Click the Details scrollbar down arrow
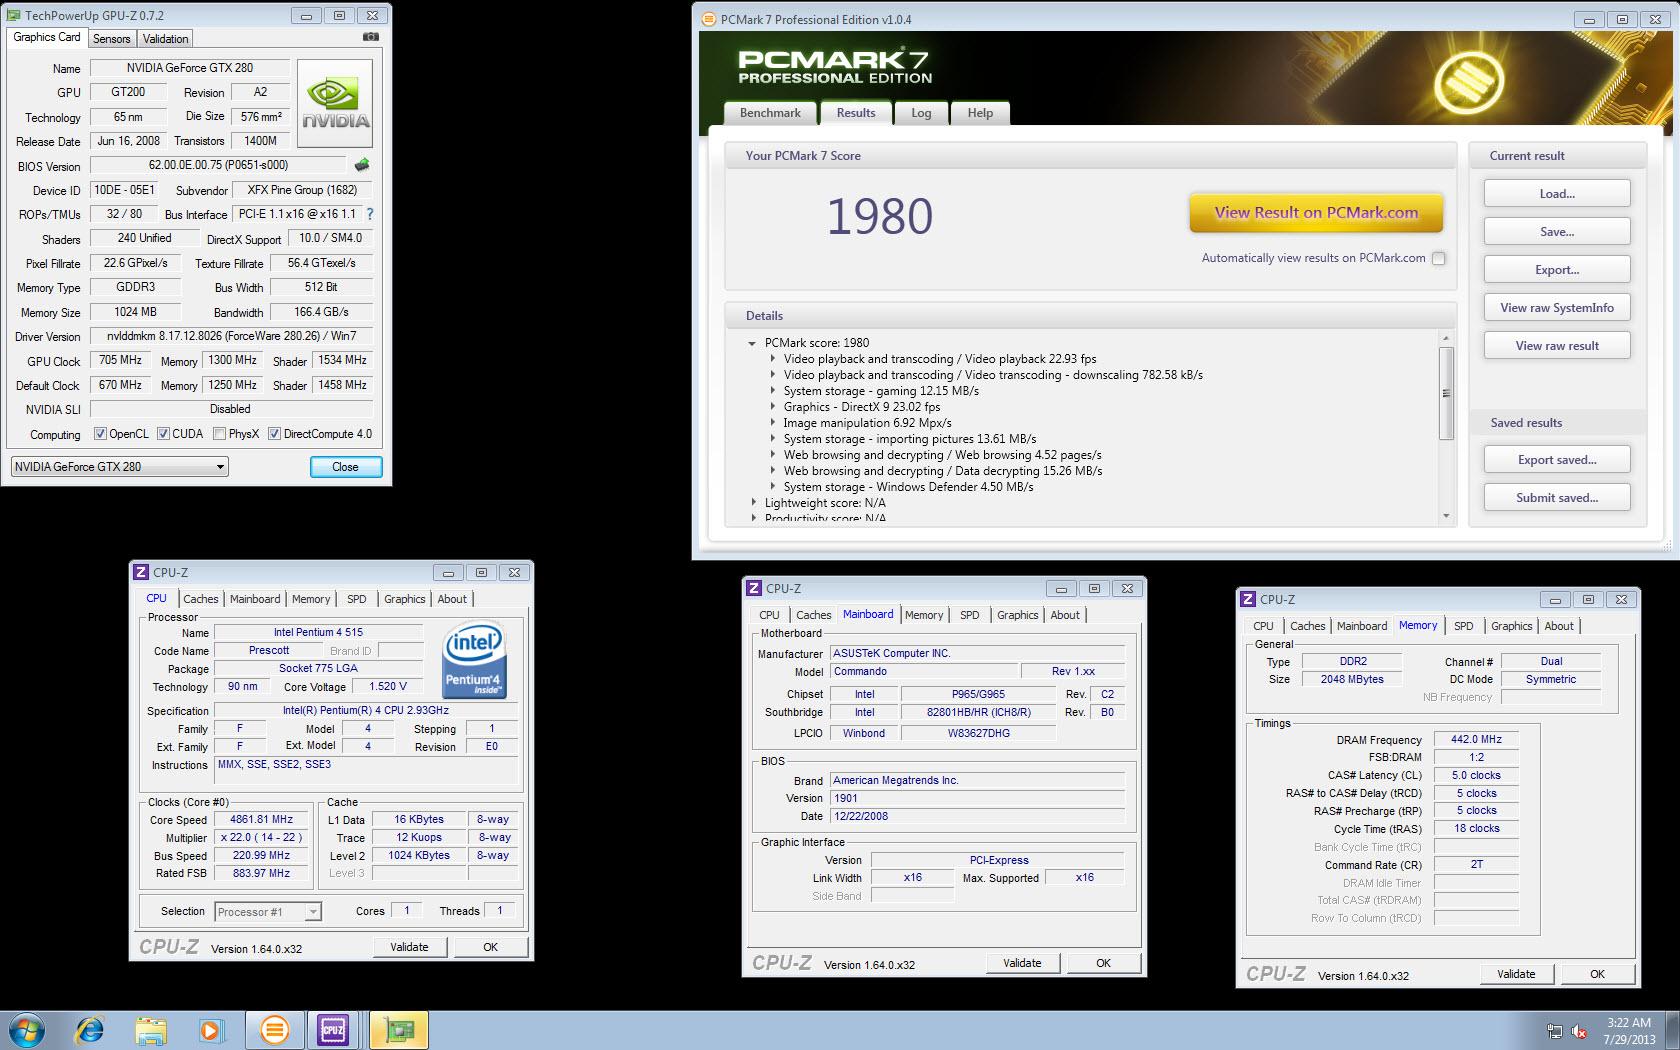This screenshot has height=1050, width=1680. [1446, 516]
